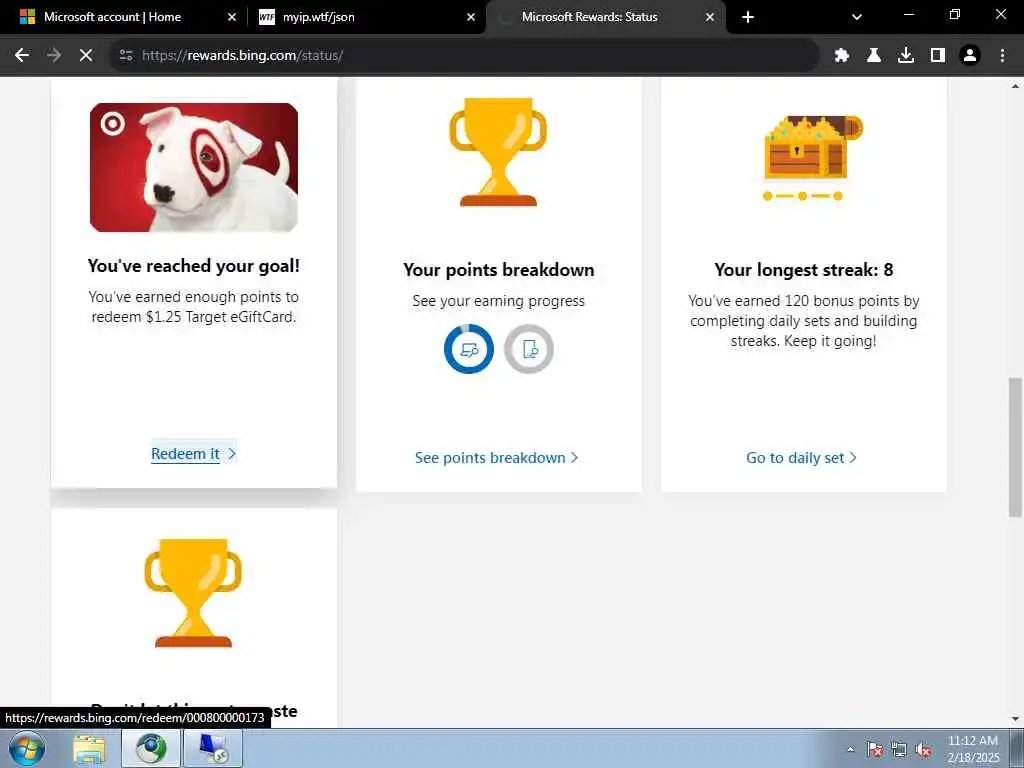Show hidden system tray icons arrow
The height and width of the screenshot is (768, 1024).
point(850,750)
